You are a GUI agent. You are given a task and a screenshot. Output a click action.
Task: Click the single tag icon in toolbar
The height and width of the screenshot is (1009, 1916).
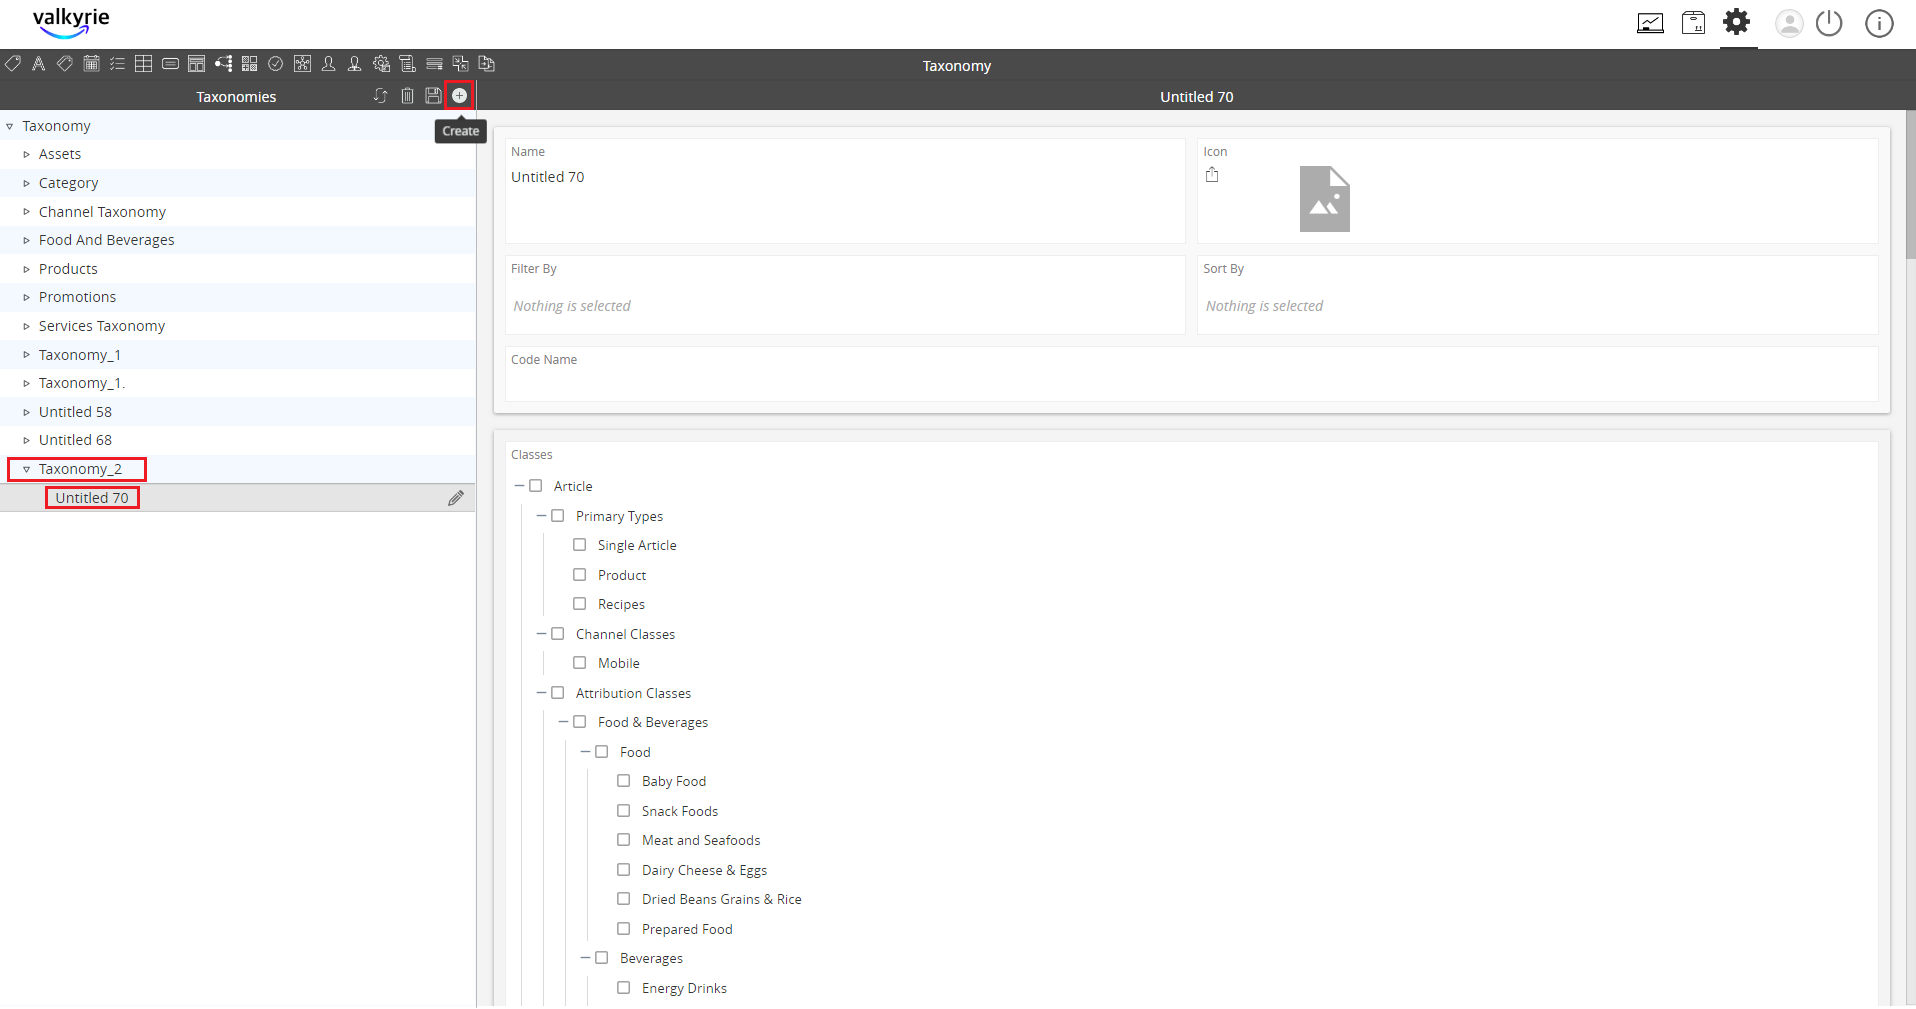coord(13,64)
